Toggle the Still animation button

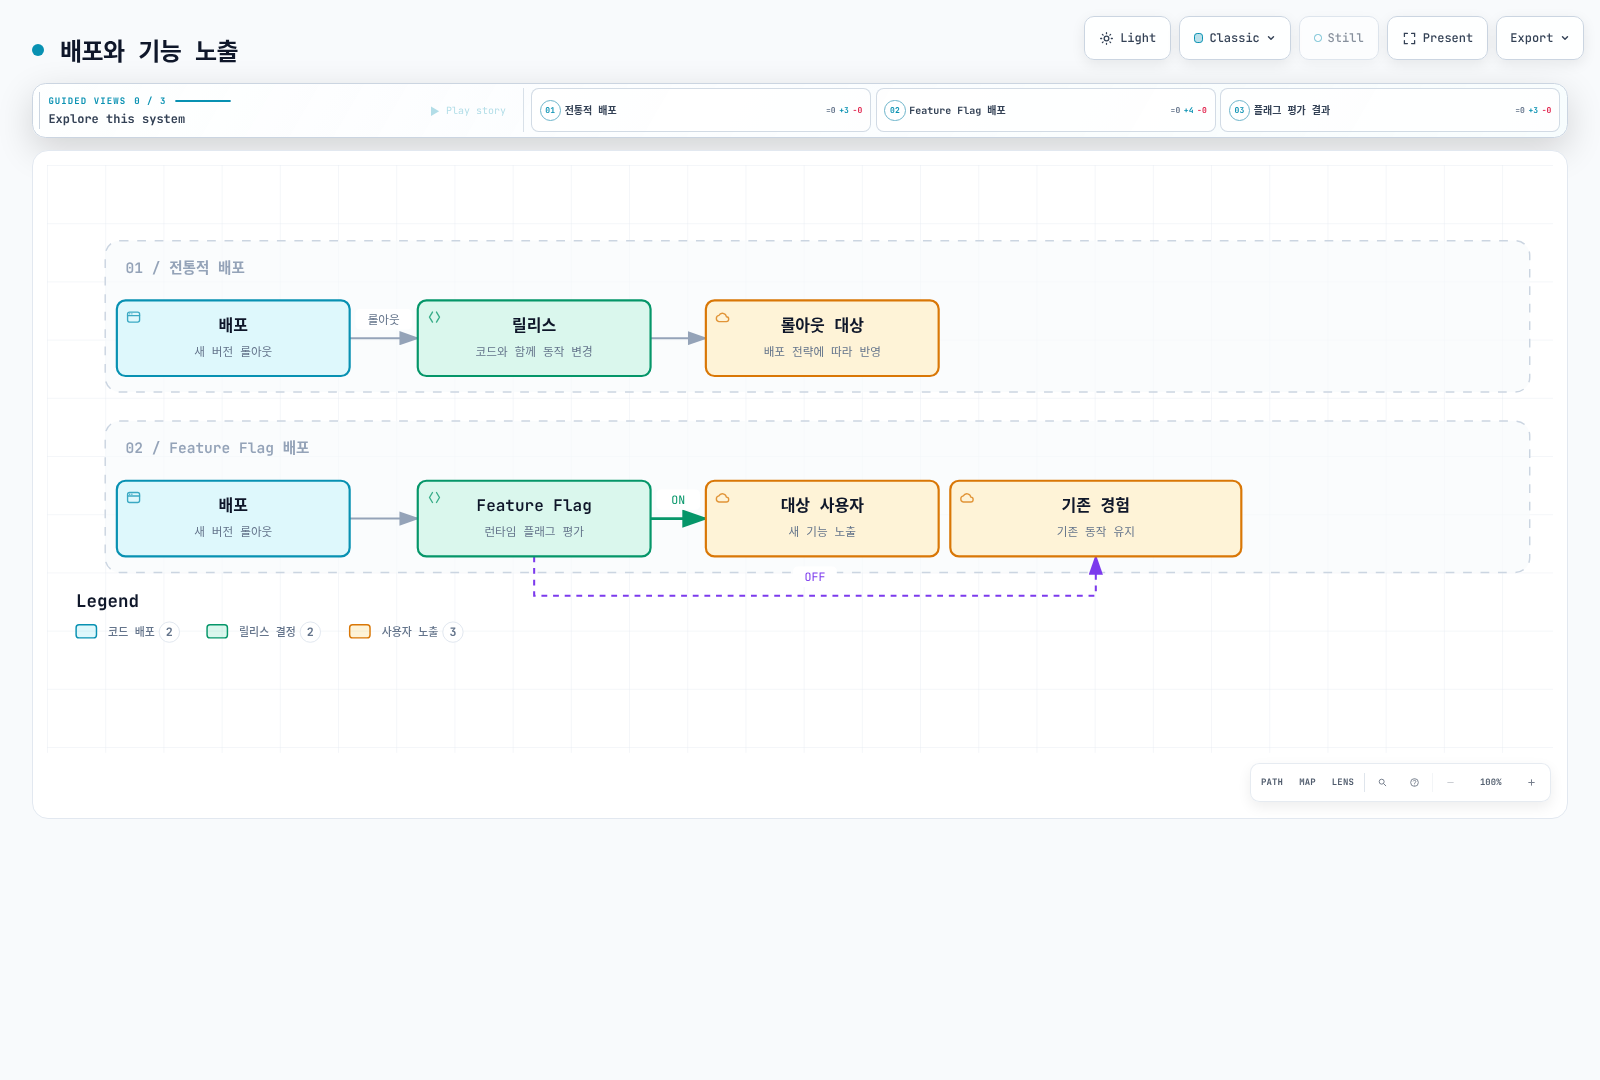point(1338,38)
